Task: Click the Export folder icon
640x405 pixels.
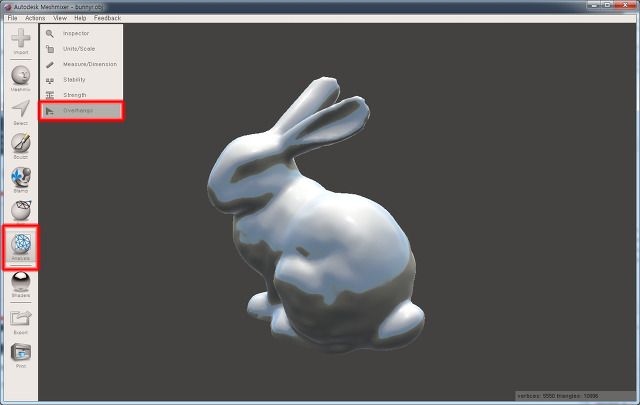Action: tap(21, 318)
